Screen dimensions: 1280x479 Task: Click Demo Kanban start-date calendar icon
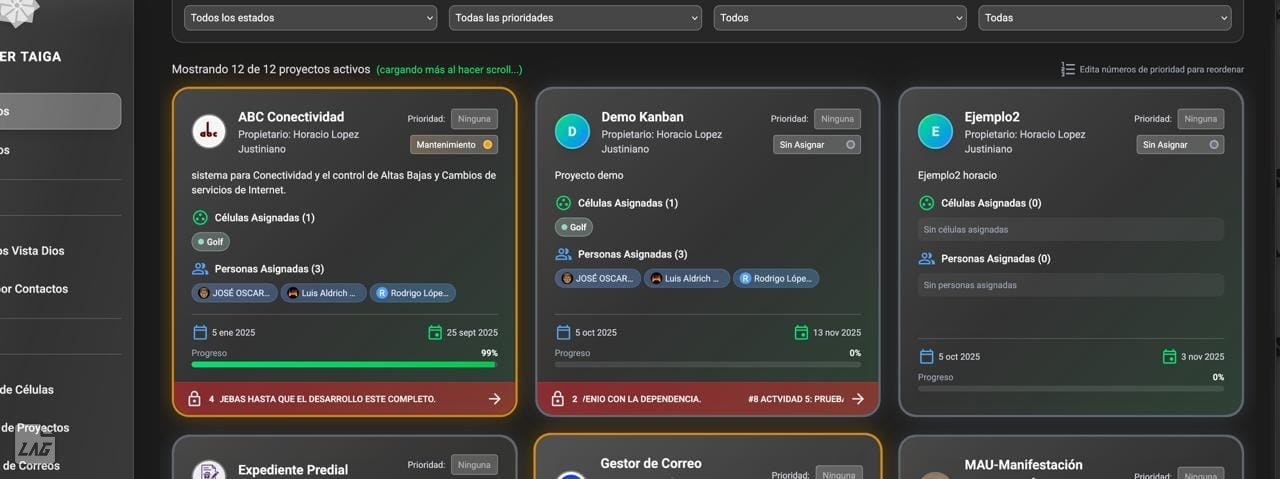pyautogui.click(x=562, y=332)
